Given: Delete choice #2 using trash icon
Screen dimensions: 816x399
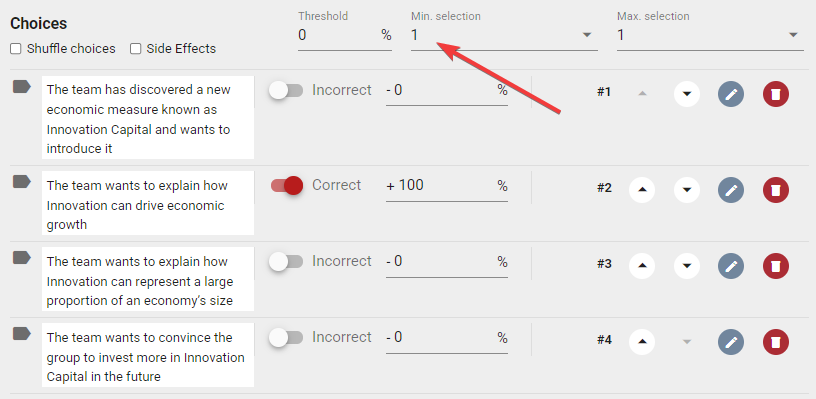Looking at the screenshot, I should (775, 190).
